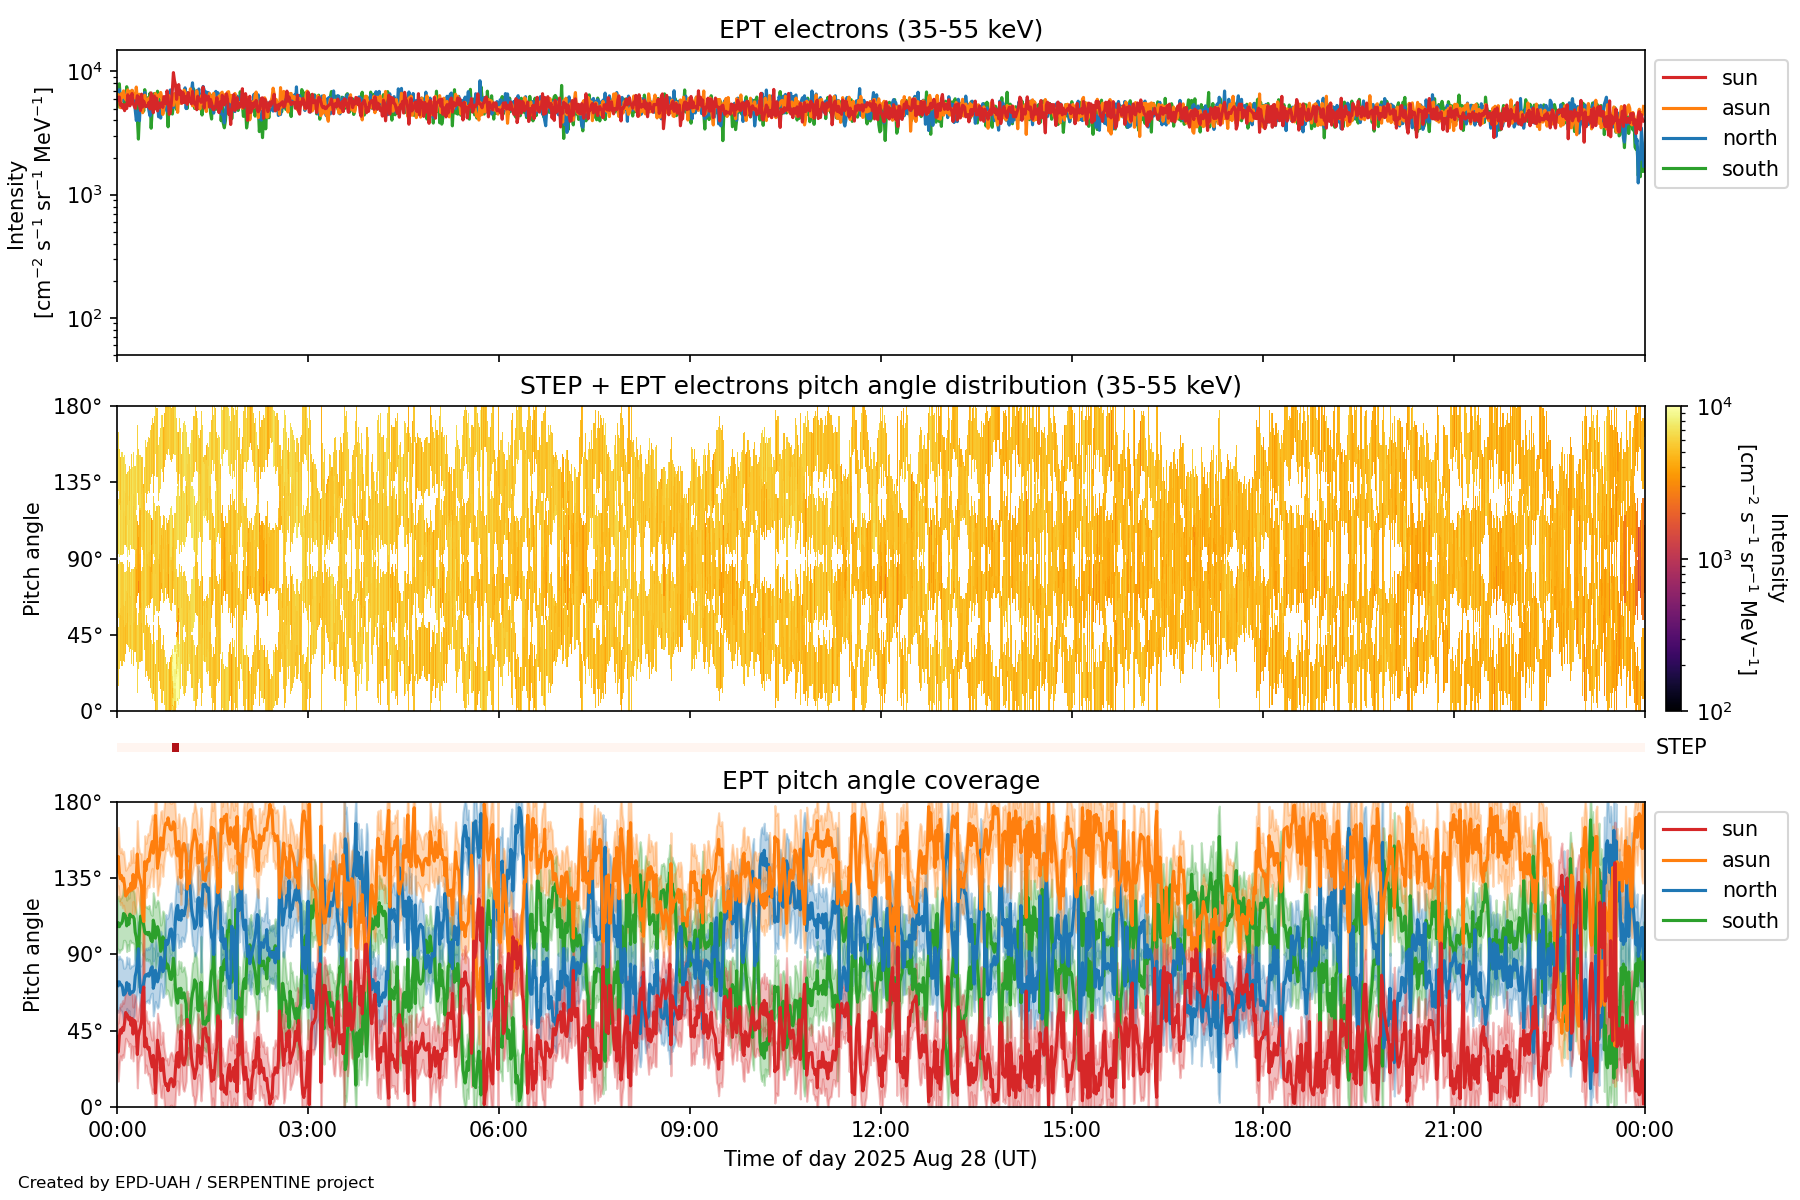Select south in the pitch angle coverage legend
1800x1200 pixels.
1749,921
